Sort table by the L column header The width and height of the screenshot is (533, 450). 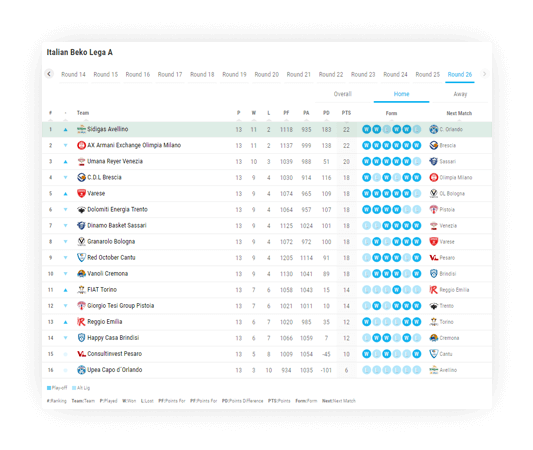pyautogui.click(x=269, y=113)
